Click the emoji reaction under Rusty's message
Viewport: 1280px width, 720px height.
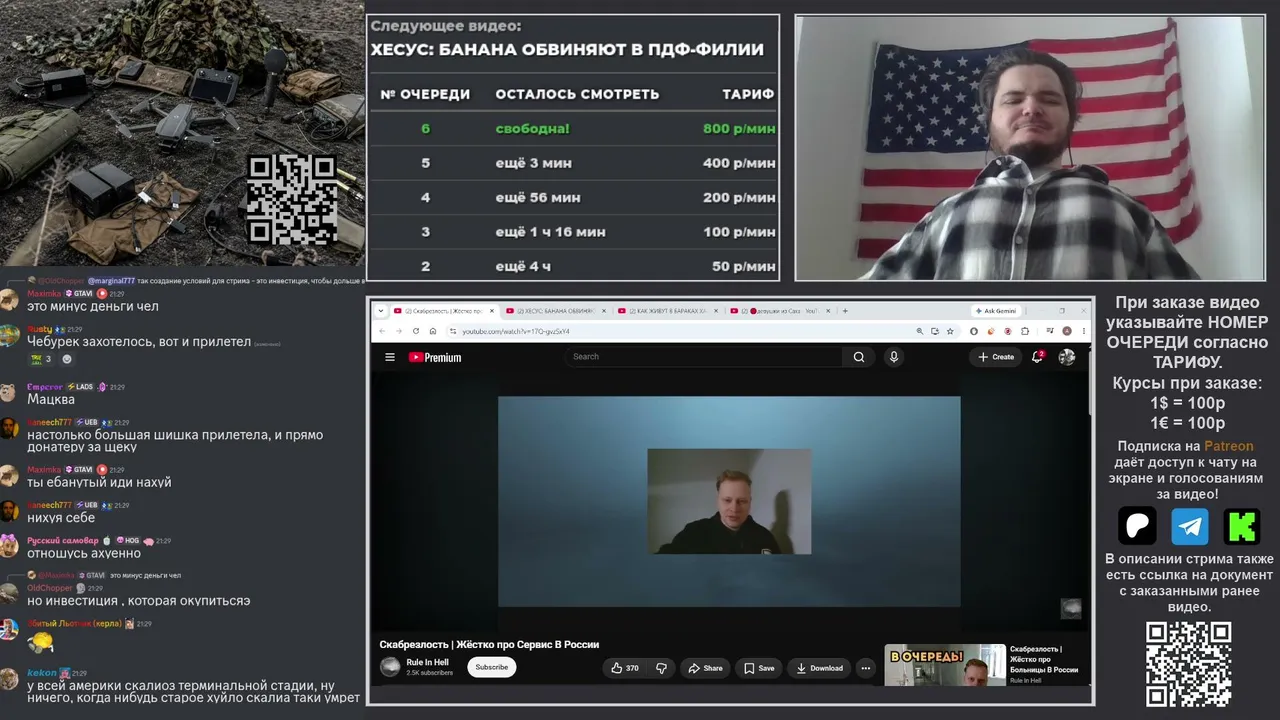41,359
